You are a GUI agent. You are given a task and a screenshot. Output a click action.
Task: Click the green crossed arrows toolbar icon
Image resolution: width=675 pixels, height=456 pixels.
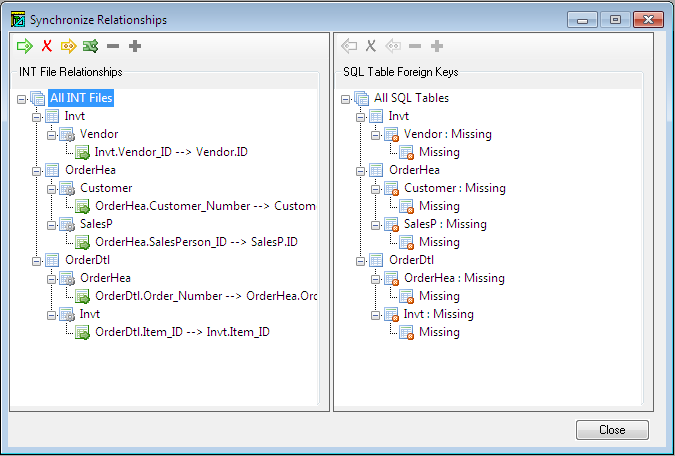[x=91, y=46]
